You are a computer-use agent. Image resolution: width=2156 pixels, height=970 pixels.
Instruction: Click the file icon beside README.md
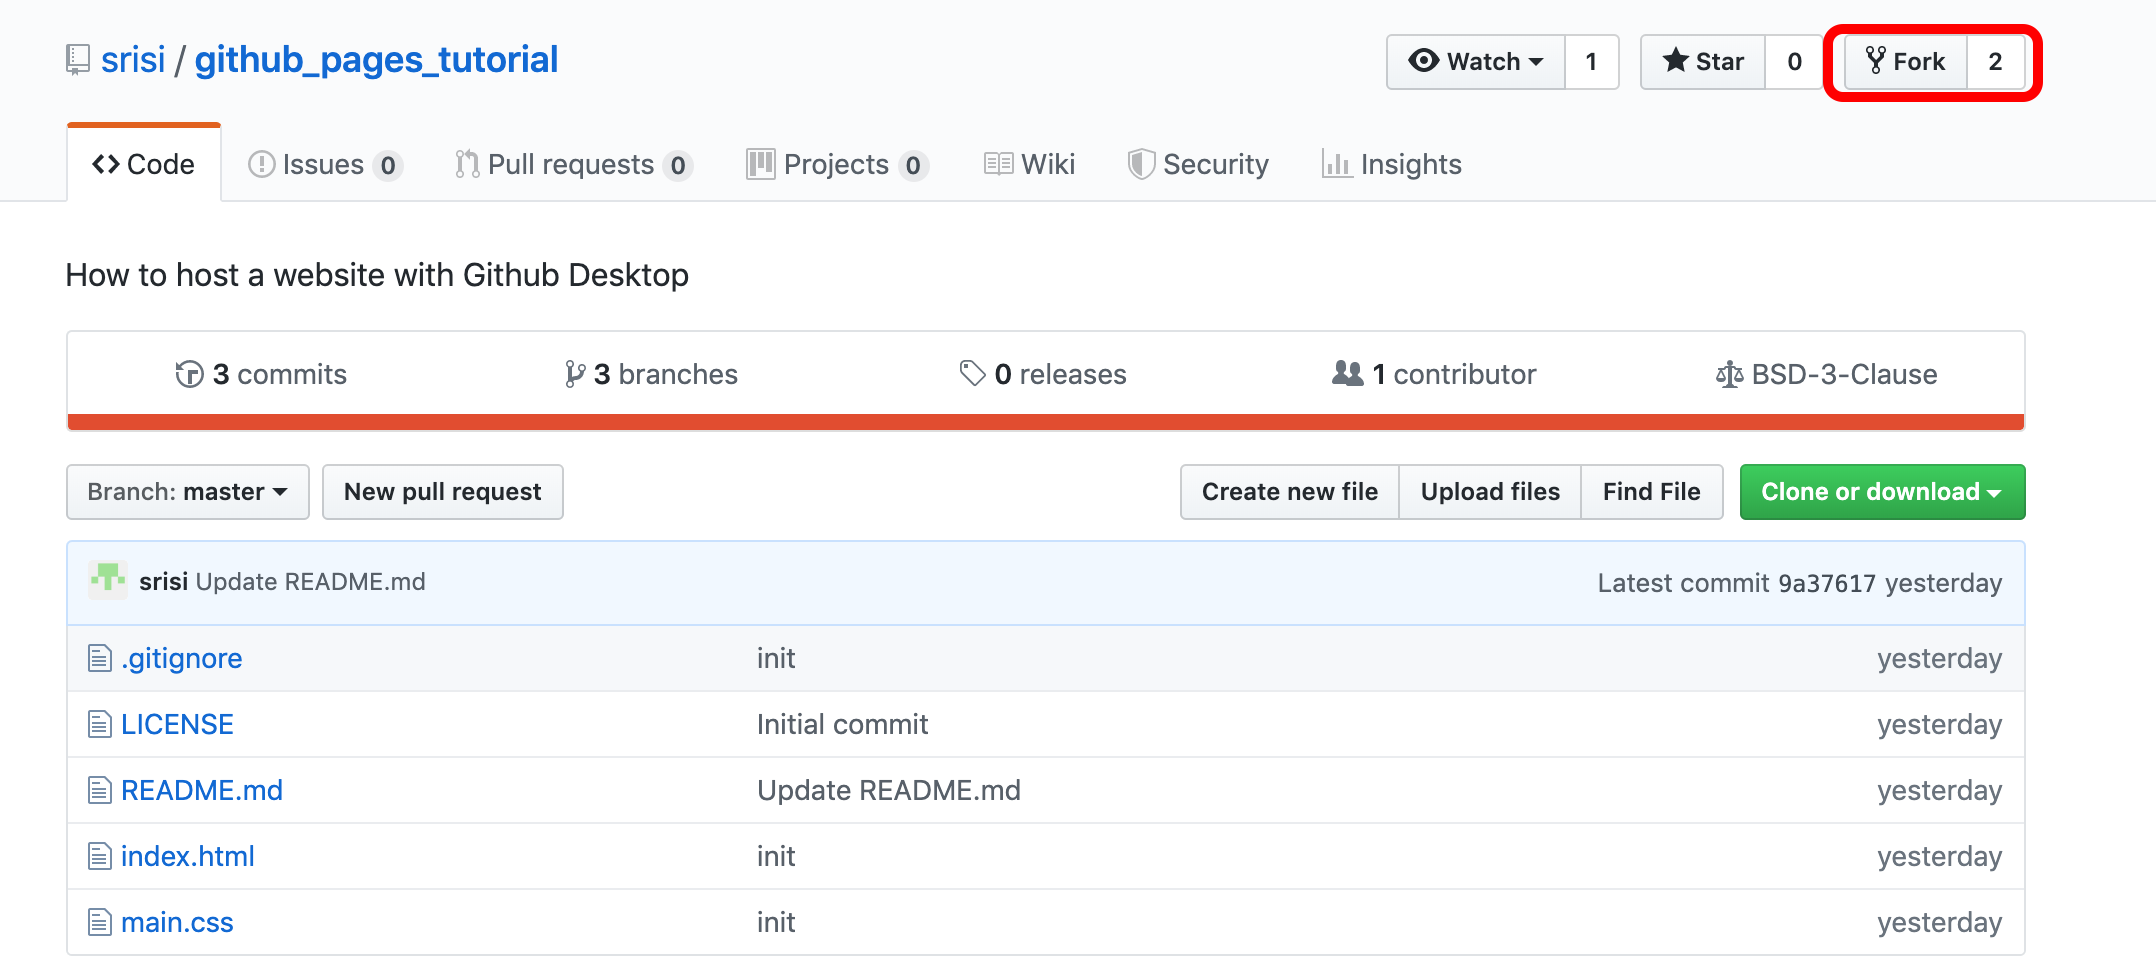[99, 790]
